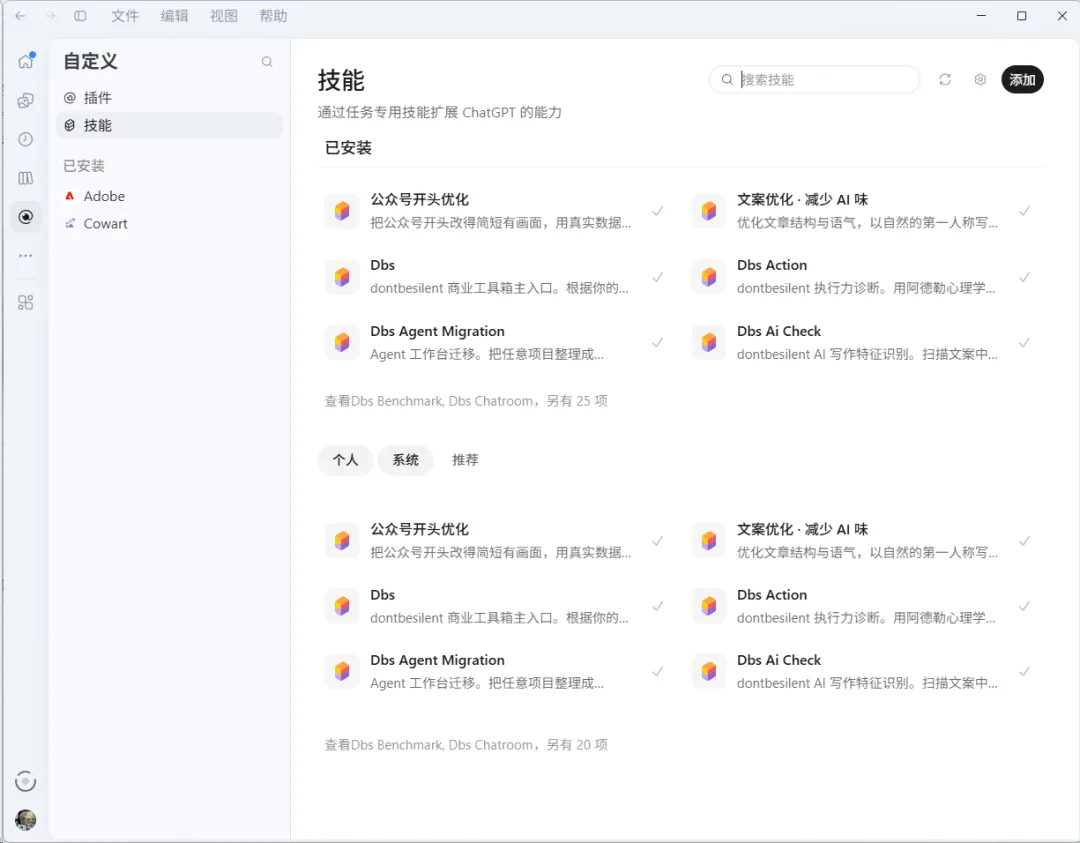Open lower list Dbs Agent Migration skill
This screenshot has height=843, width=1080.
coord(496,672)
